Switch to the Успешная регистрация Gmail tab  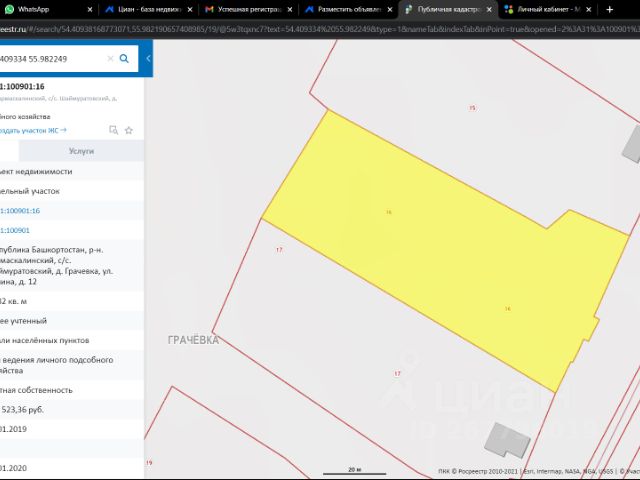248,9
